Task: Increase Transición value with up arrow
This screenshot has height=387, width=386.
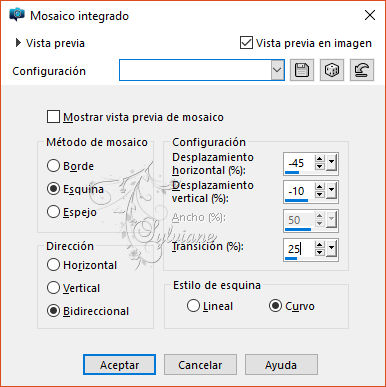Action: pos(319,245)
